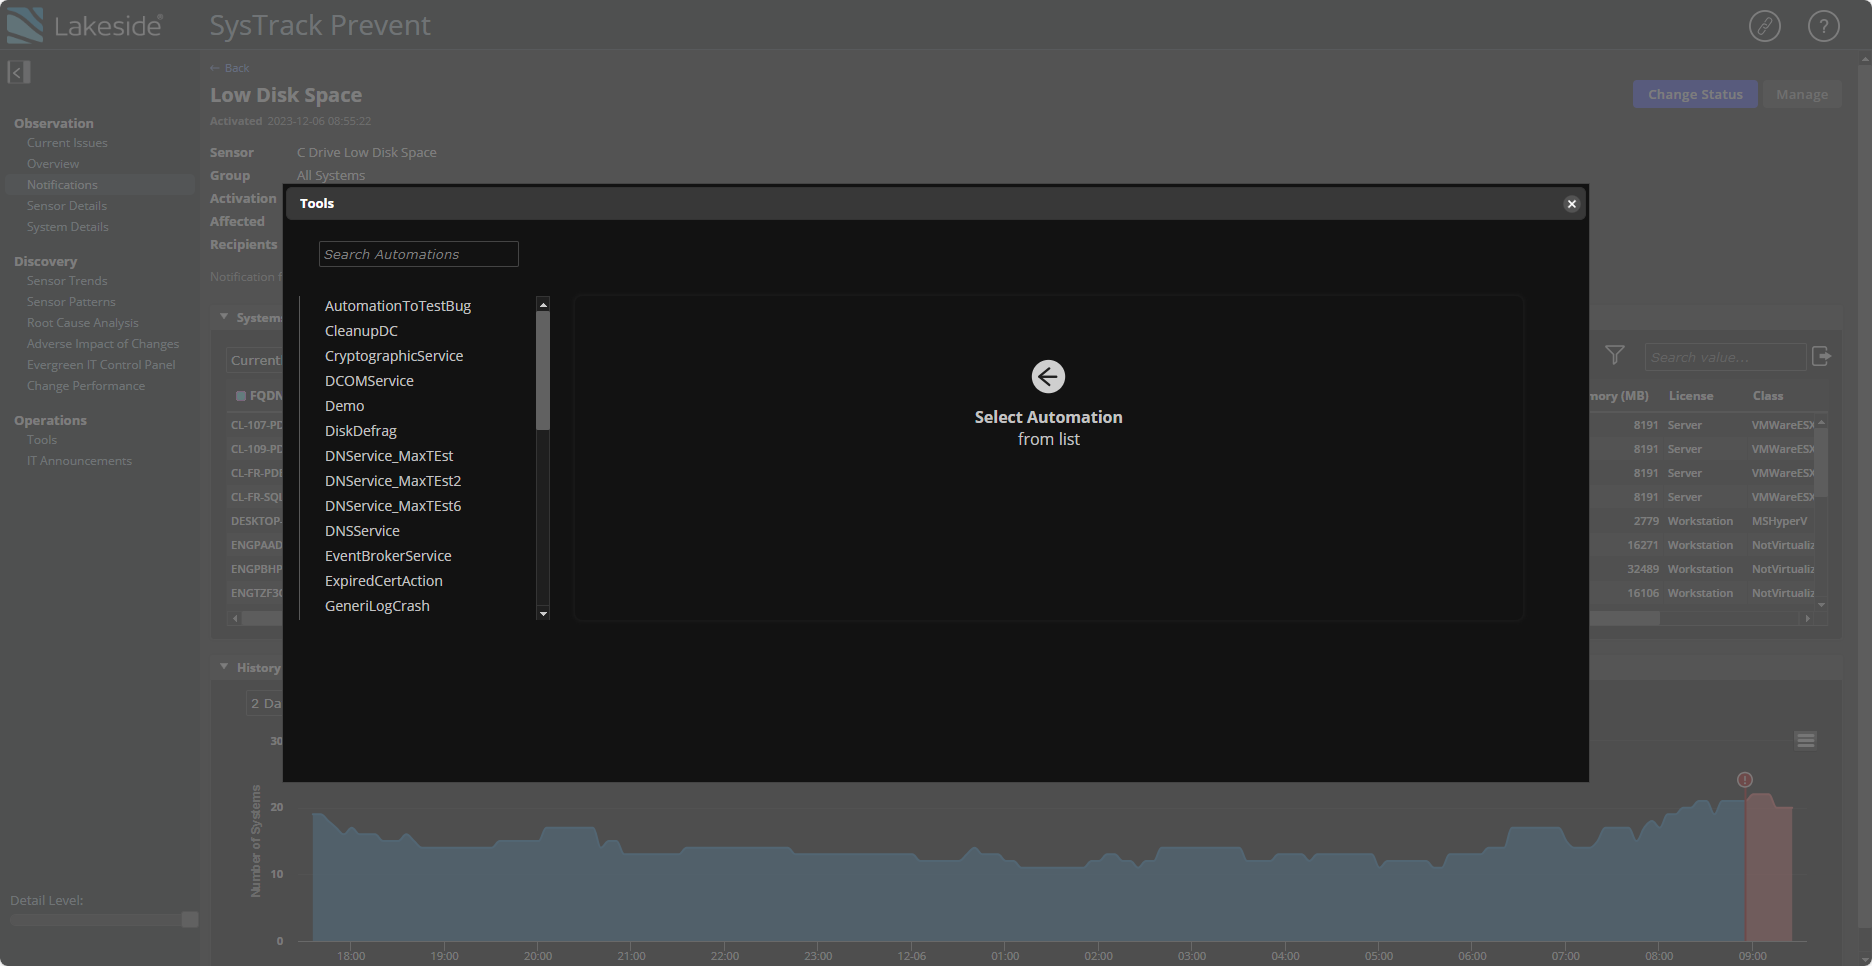Click the link icon in header
The image size is (1872, 966).
(1764, 26)
